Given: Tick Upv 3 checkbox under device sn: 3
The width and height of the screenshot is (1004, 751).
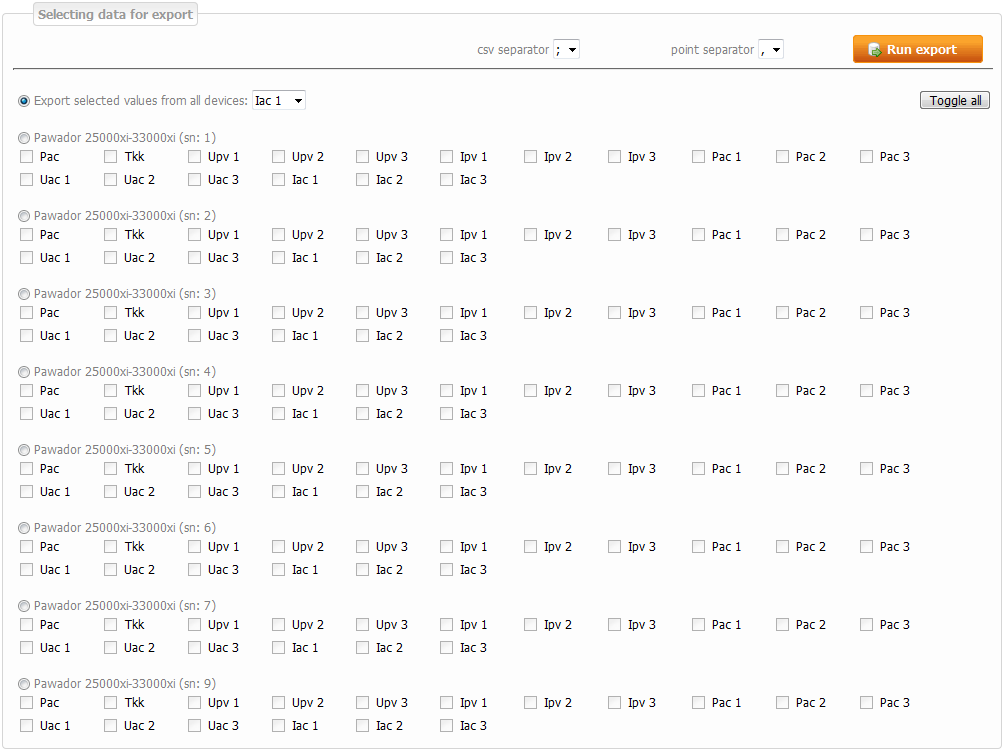Looking at the screenshot, I should 363,313.
